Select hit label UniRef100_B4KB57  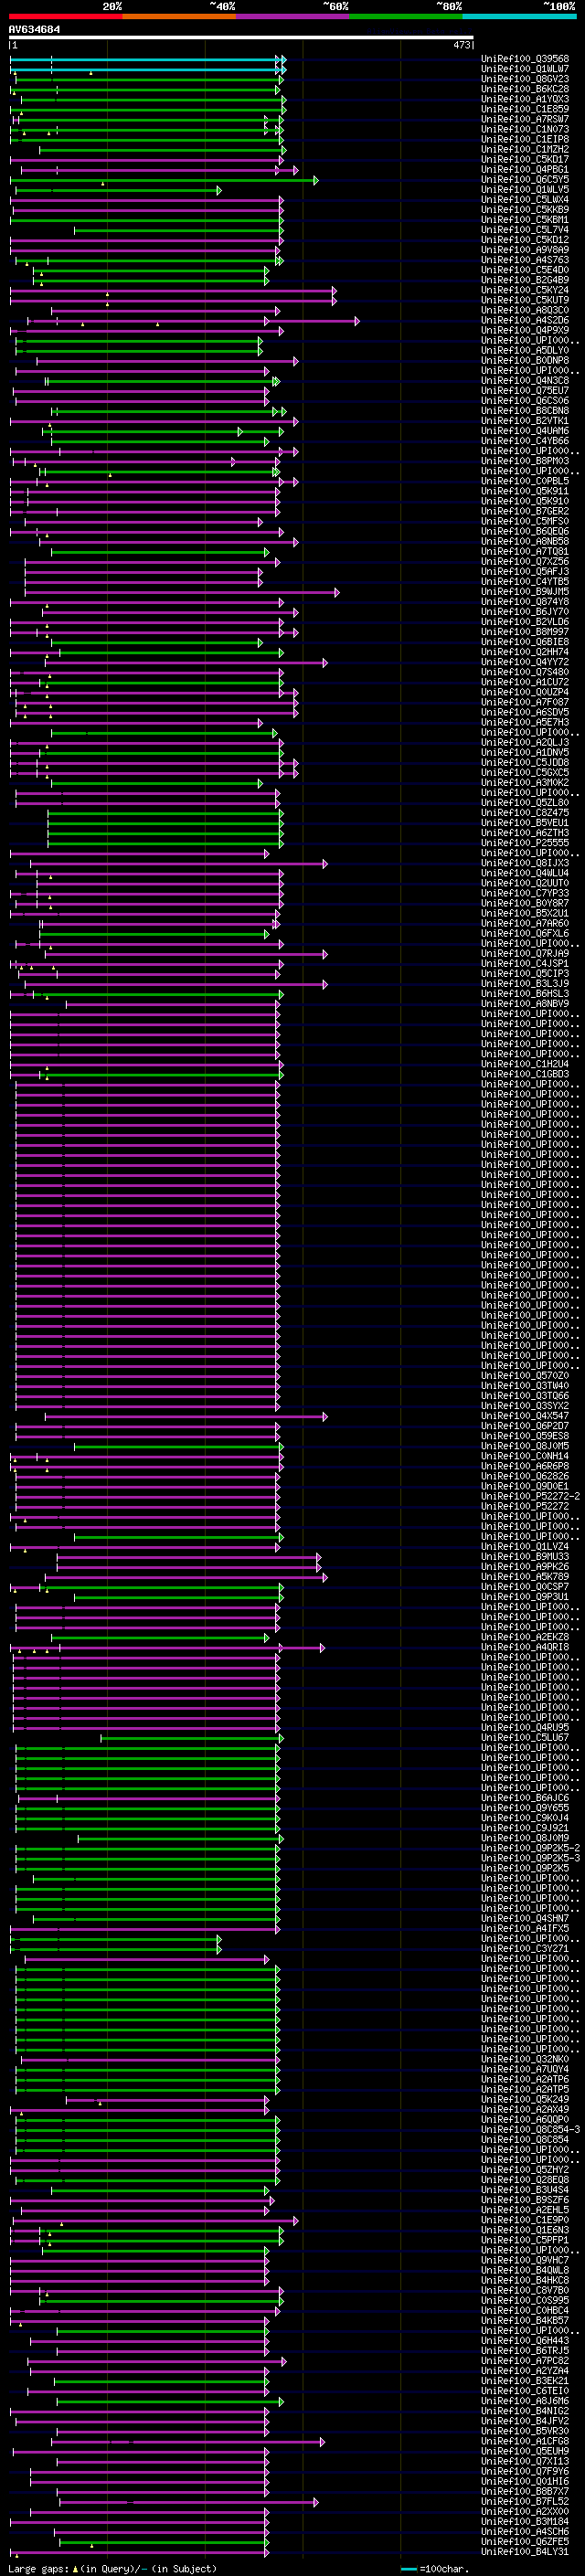(525, 2321)
